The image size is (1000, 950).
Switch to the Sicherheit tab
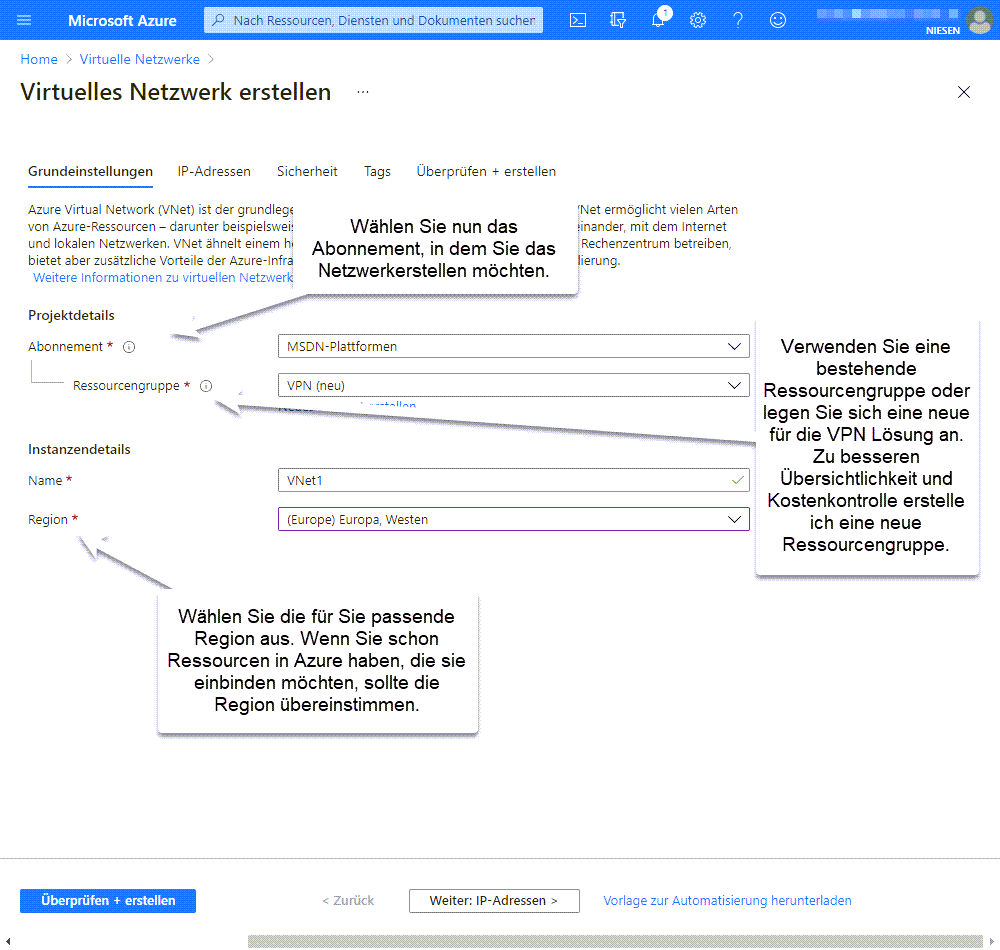click(307, 172)
